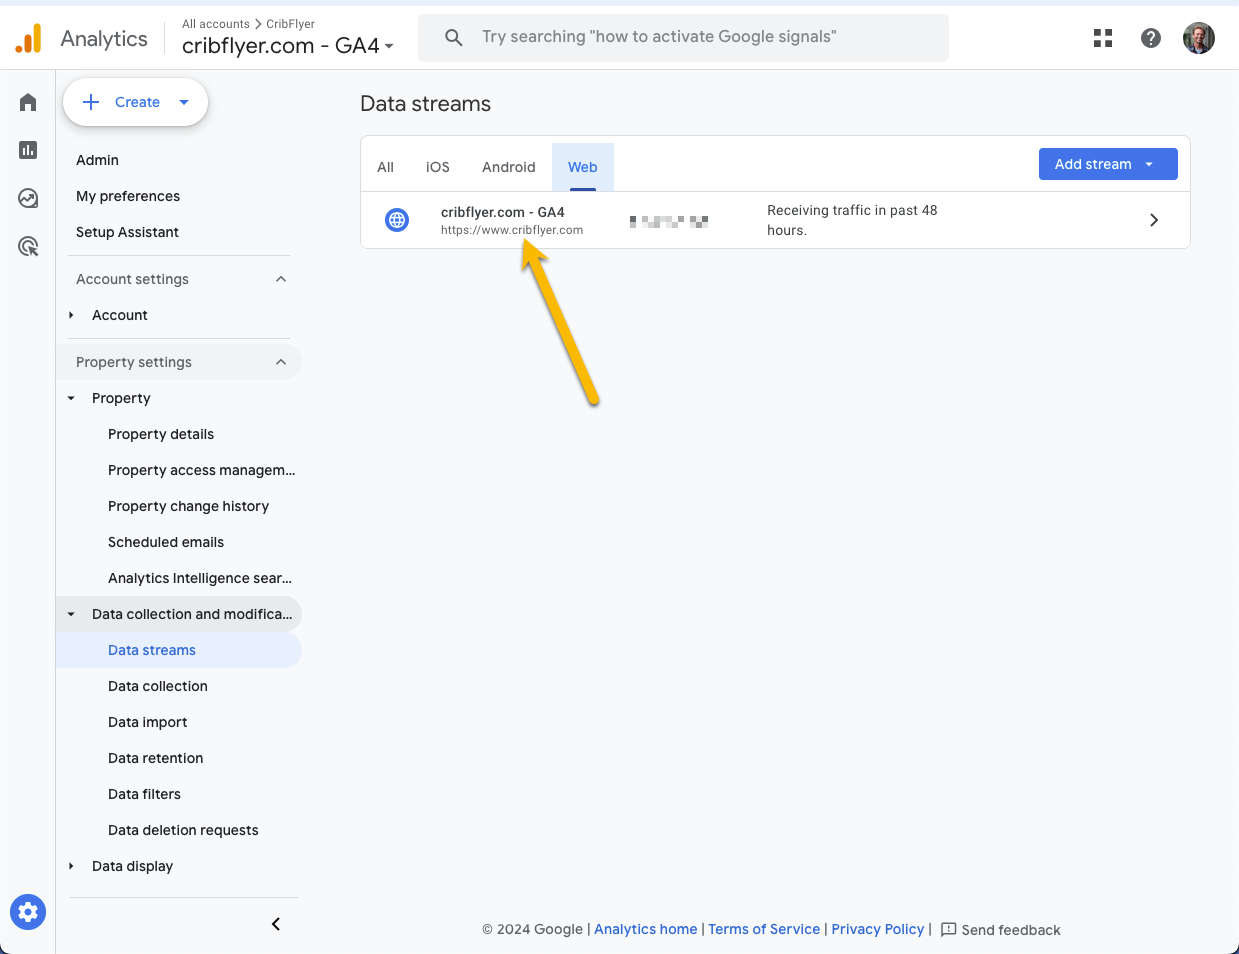Open Scheduled emails
1239x954 pixels.
pyautogui.click(x=166, y=542)
